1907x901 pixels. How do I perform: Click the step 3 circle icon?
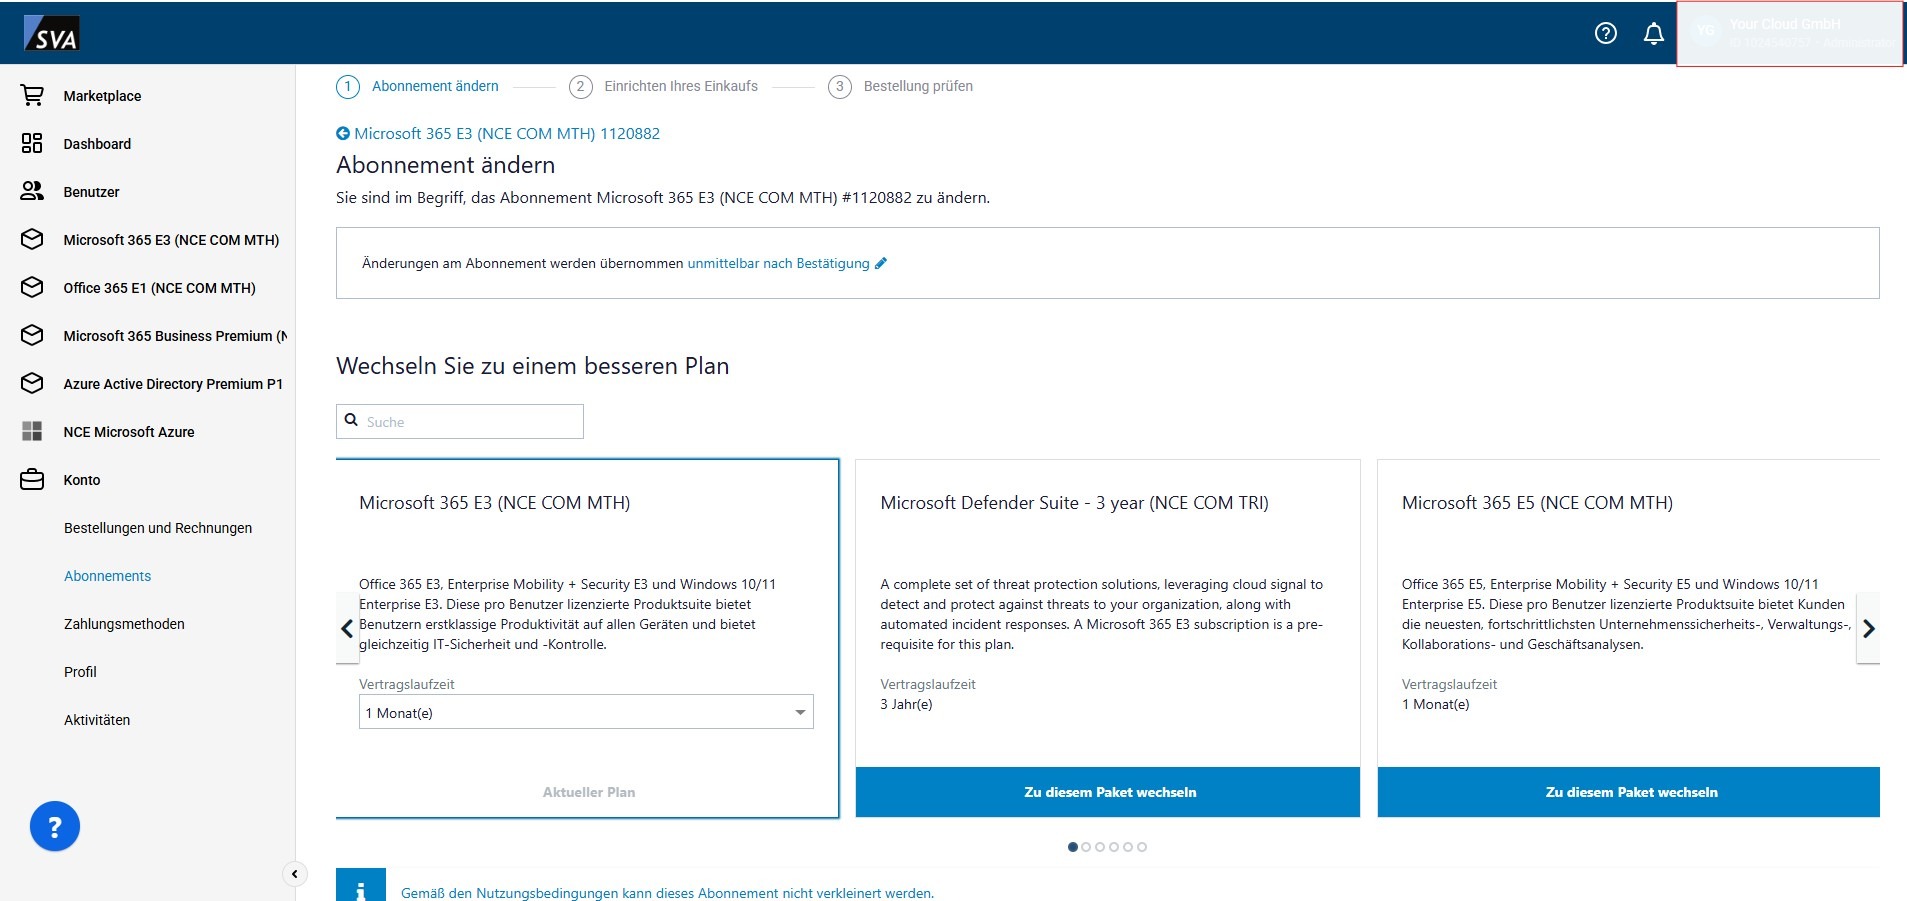(840, 86)
